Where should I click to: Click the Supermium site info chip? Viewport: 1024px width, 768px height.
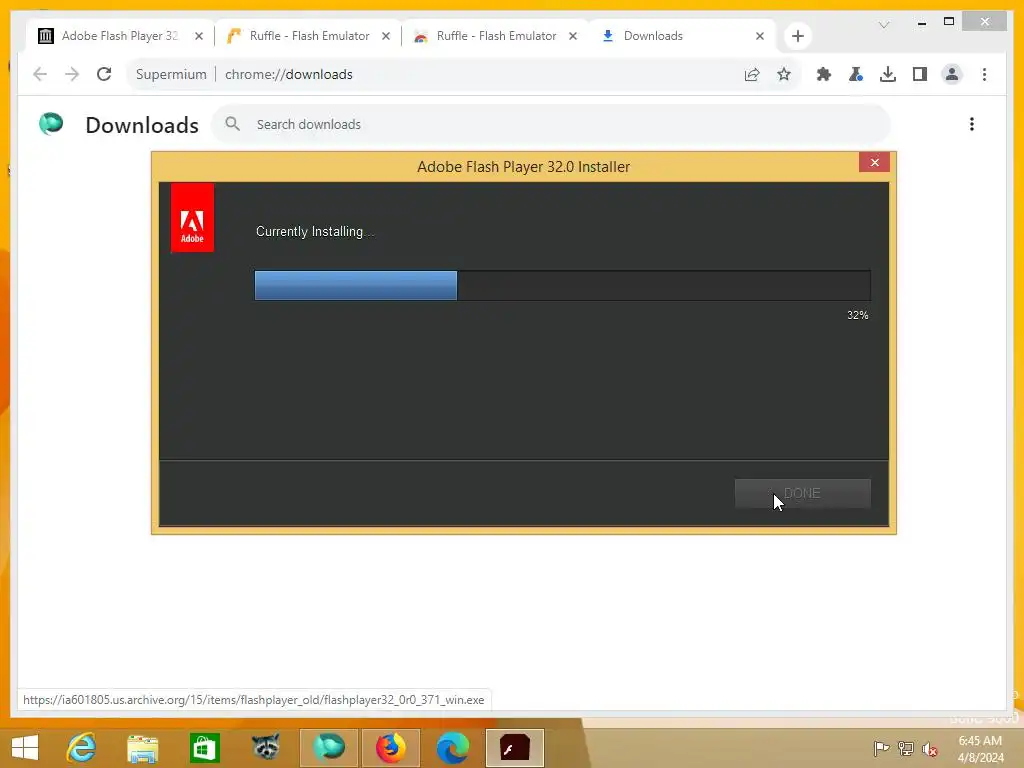click(170, 74)
